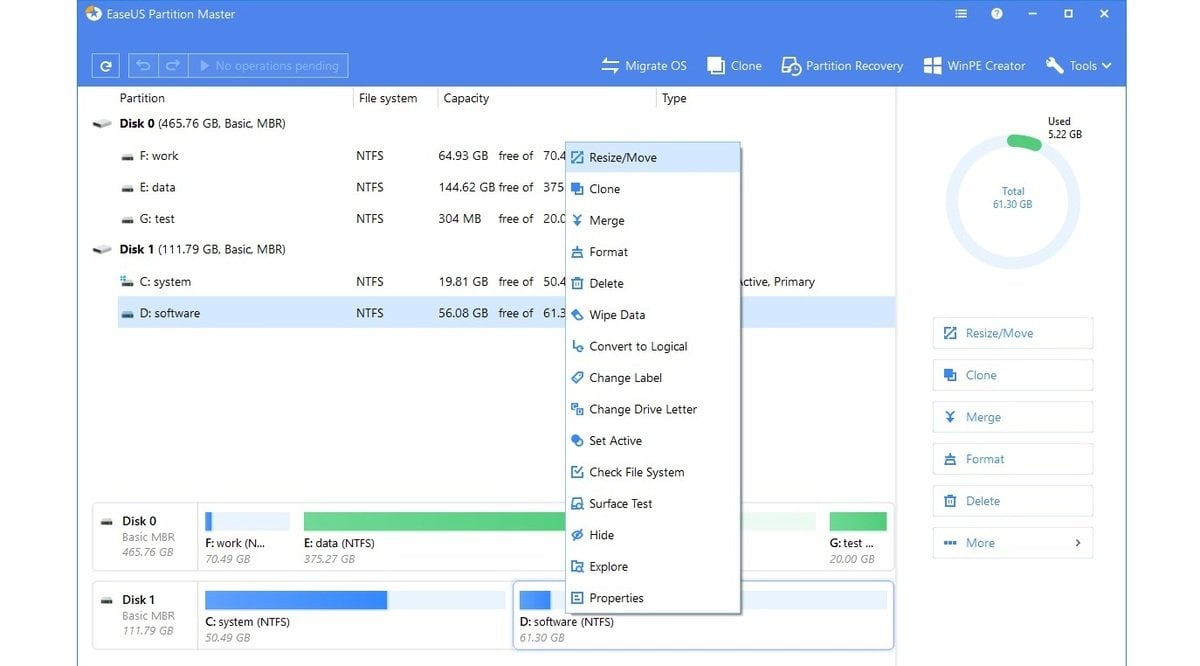Choose Resize/Move in context menu
The height and width of the screenshot is (666, 1200).
coord(653,158)
